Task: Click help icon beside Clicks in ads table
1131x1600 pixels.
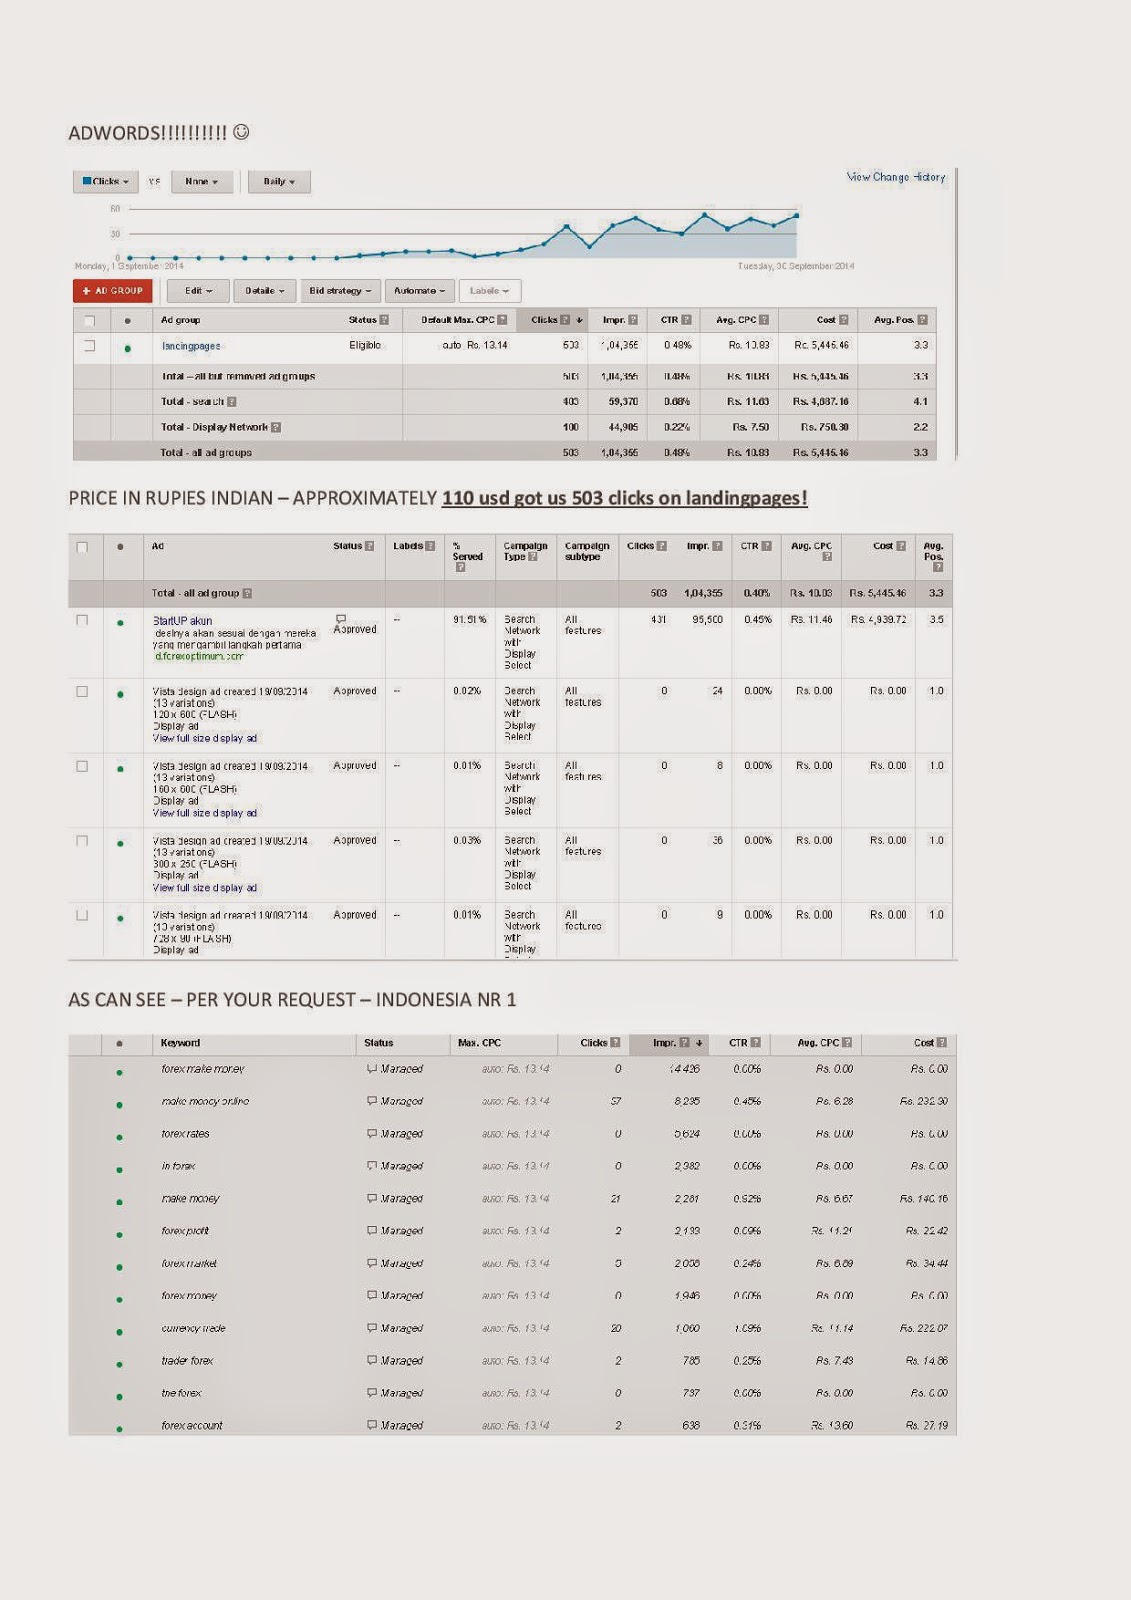Action: pyautogui.click(x=661, y=546)
